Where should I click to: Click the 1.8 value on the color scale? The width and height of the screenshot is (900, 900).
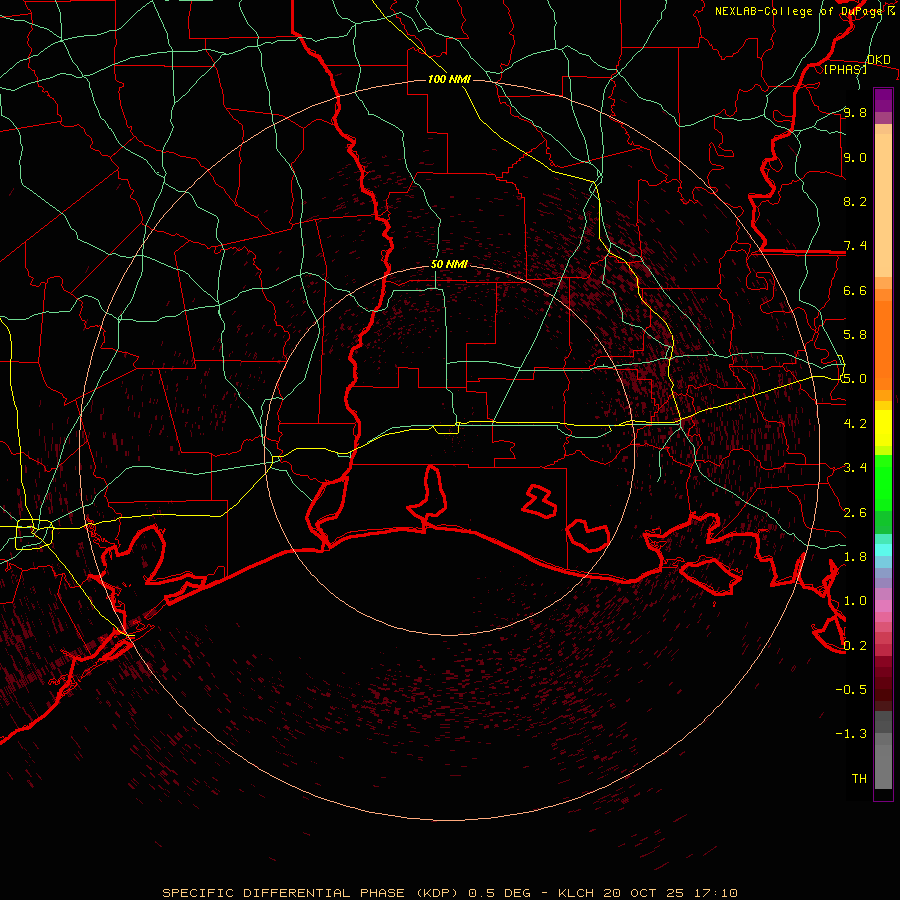click(x=855, y=557)
